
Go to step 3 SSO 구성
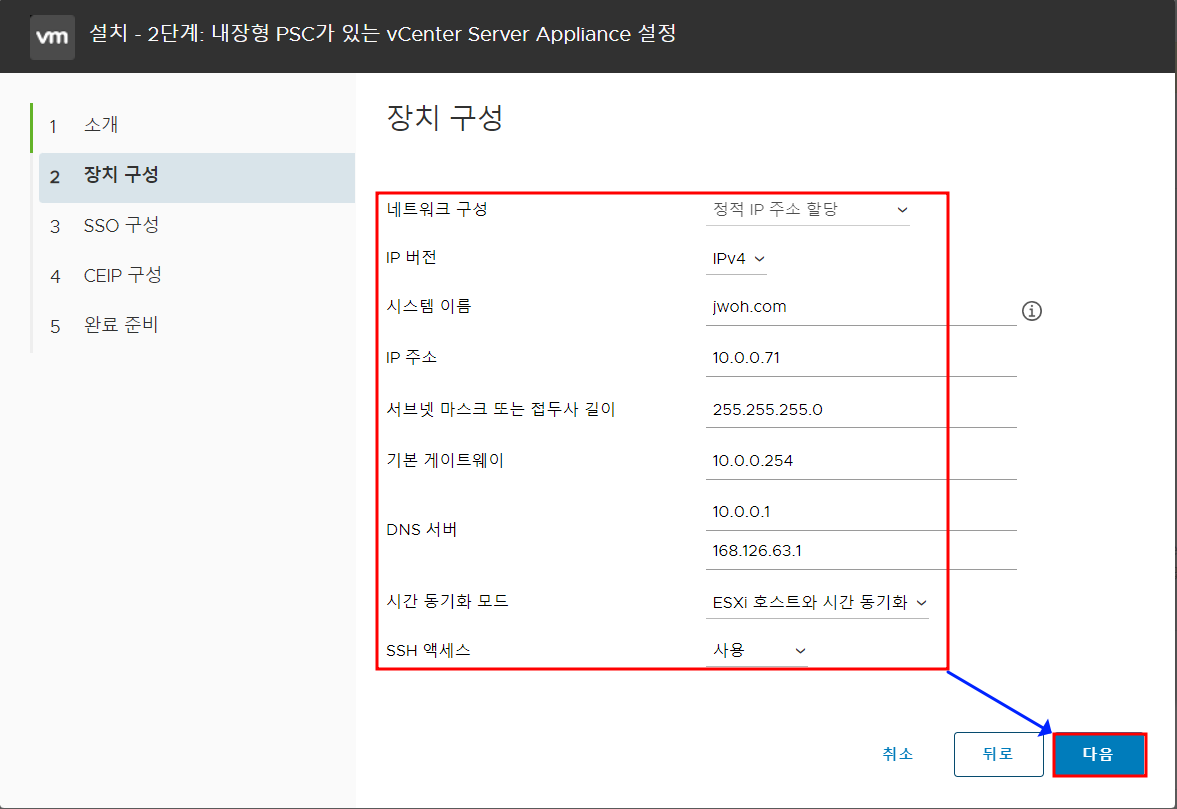pyautogui.click(x=197, y=226)
